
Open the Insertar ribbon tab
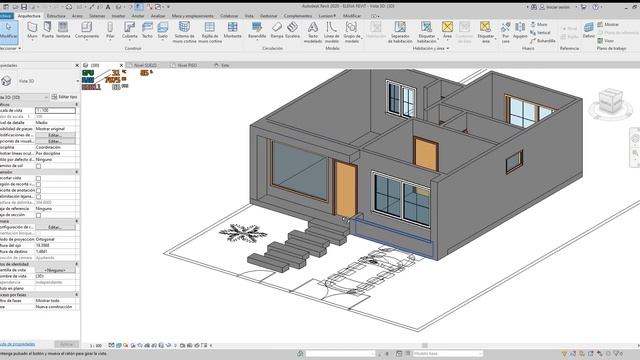118,16
